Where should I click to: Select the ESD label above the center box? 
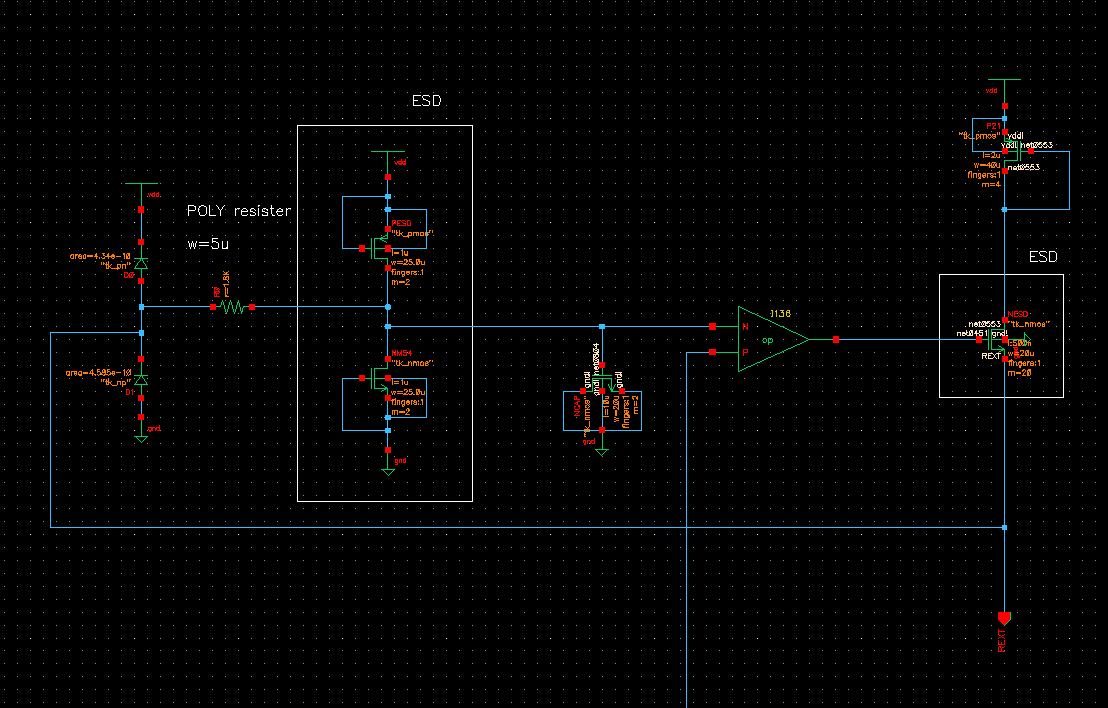tap(427, 101)
